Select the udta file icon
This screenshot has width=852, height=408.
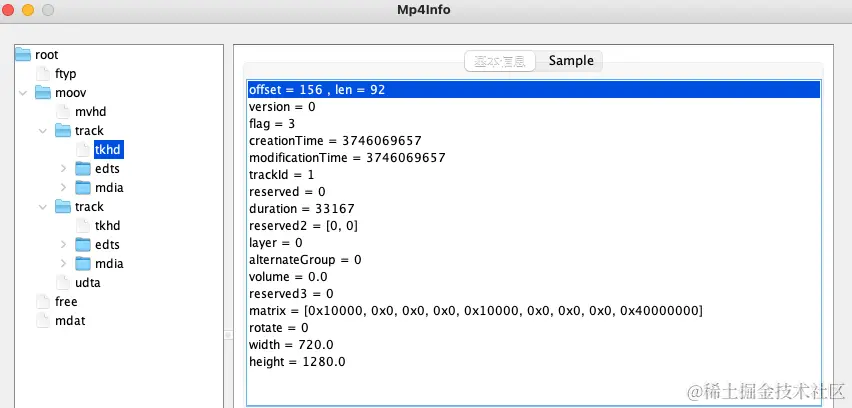pyautogui.click(x=63, y=283)
